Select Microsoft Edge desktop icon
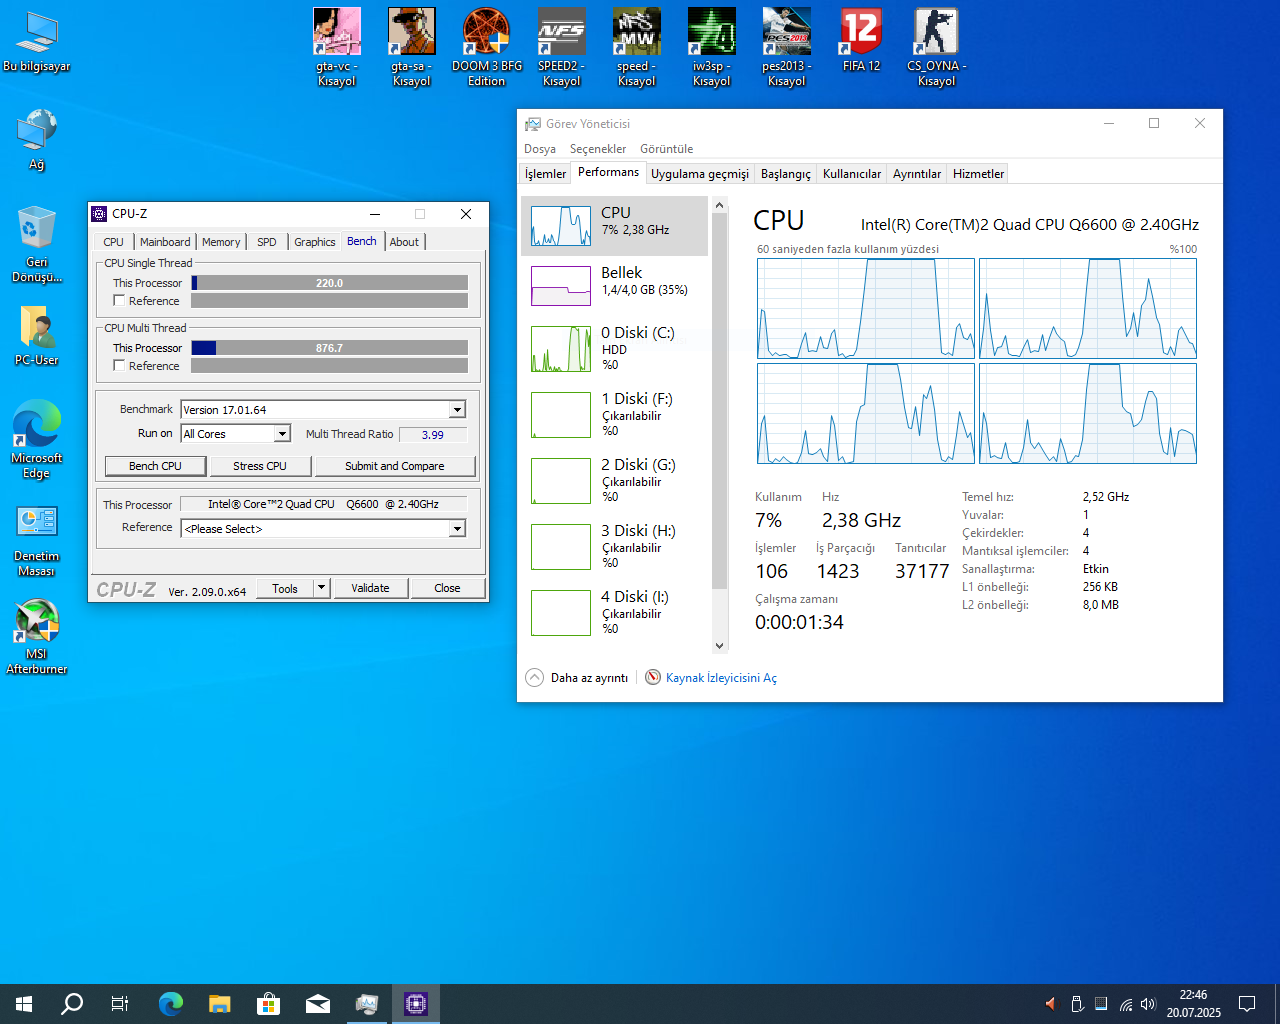 click(x=37, y=440)
